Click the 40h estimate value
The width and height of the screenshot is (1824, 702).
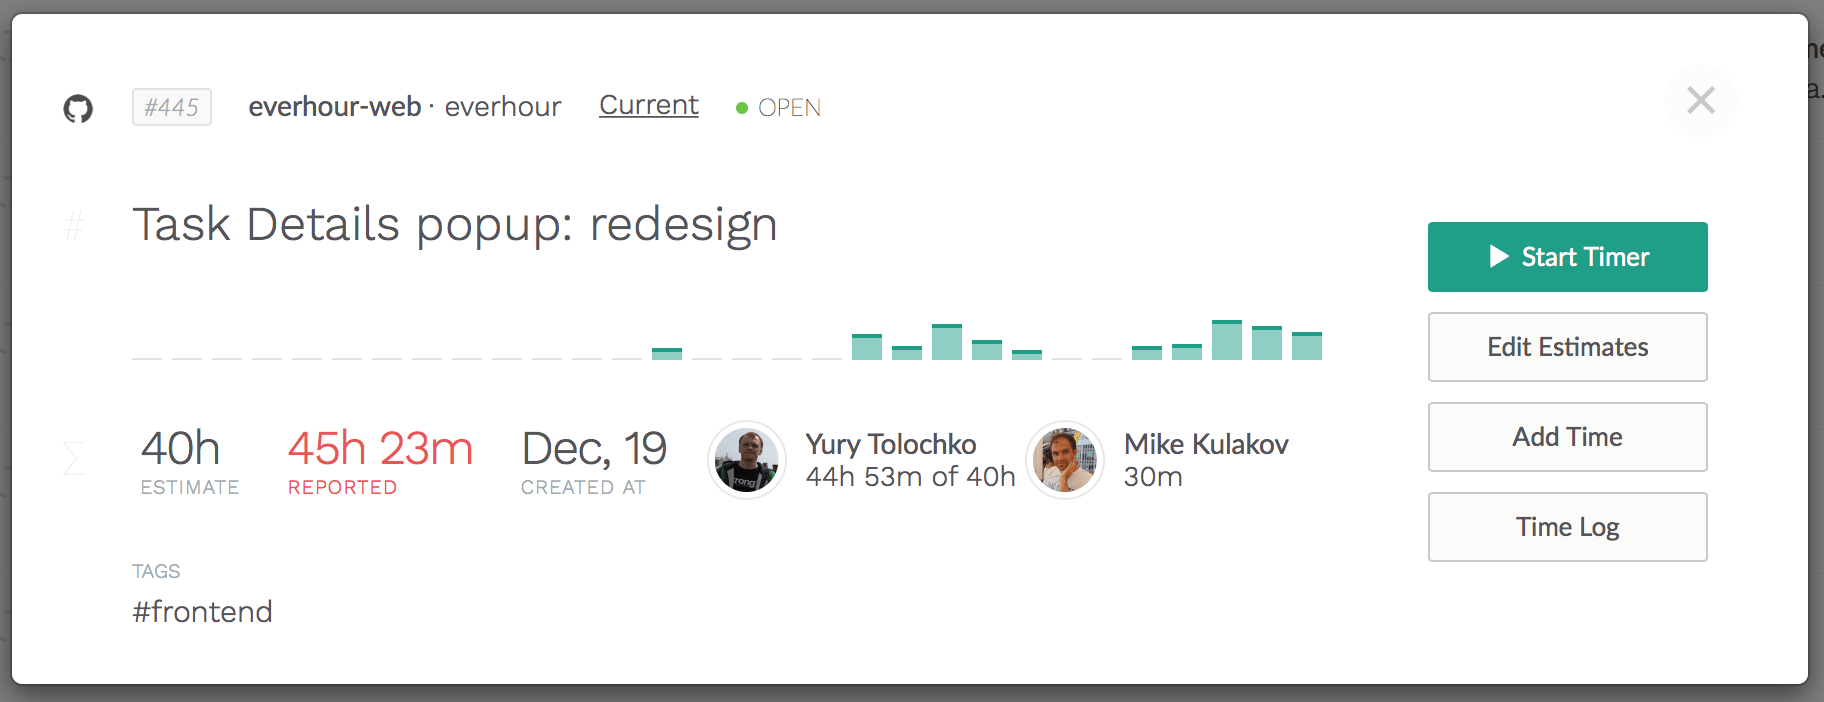click(180, 449)
